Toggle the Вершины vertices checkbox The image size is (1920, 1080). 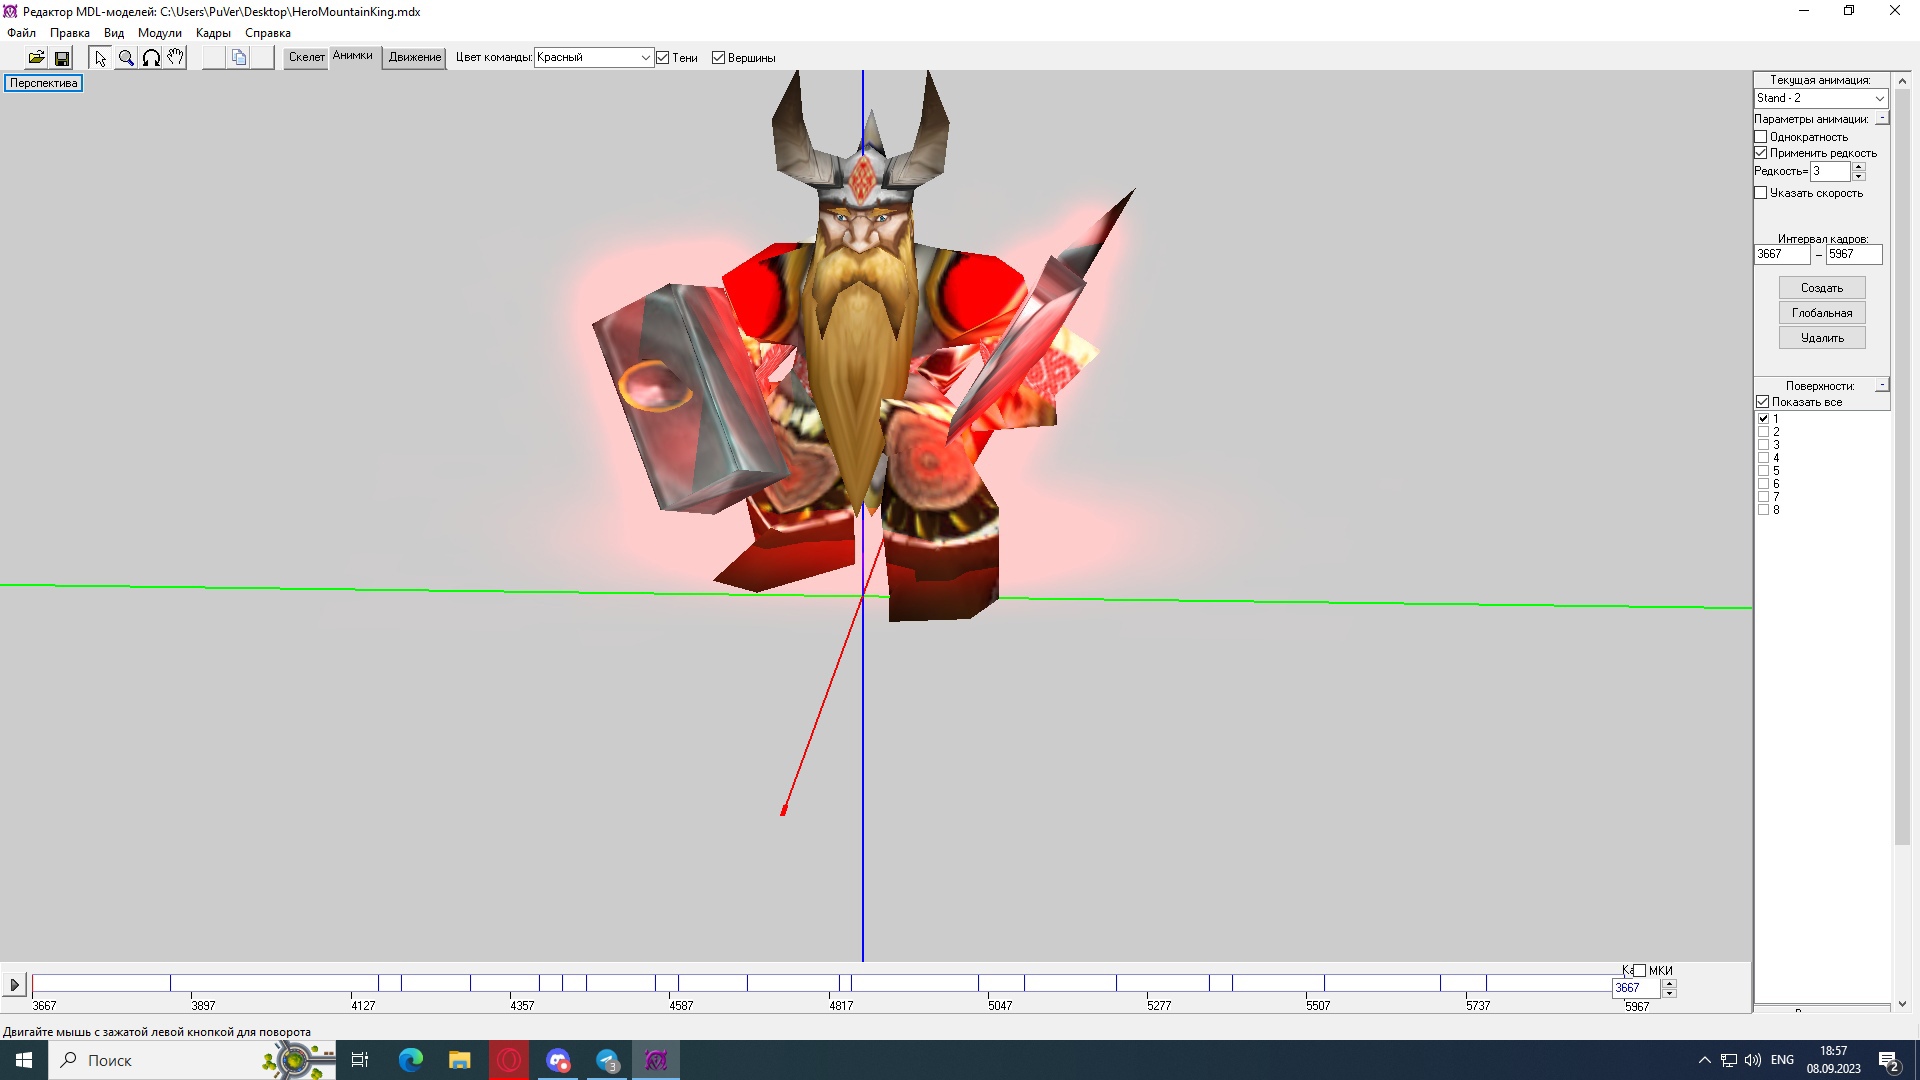718,58
